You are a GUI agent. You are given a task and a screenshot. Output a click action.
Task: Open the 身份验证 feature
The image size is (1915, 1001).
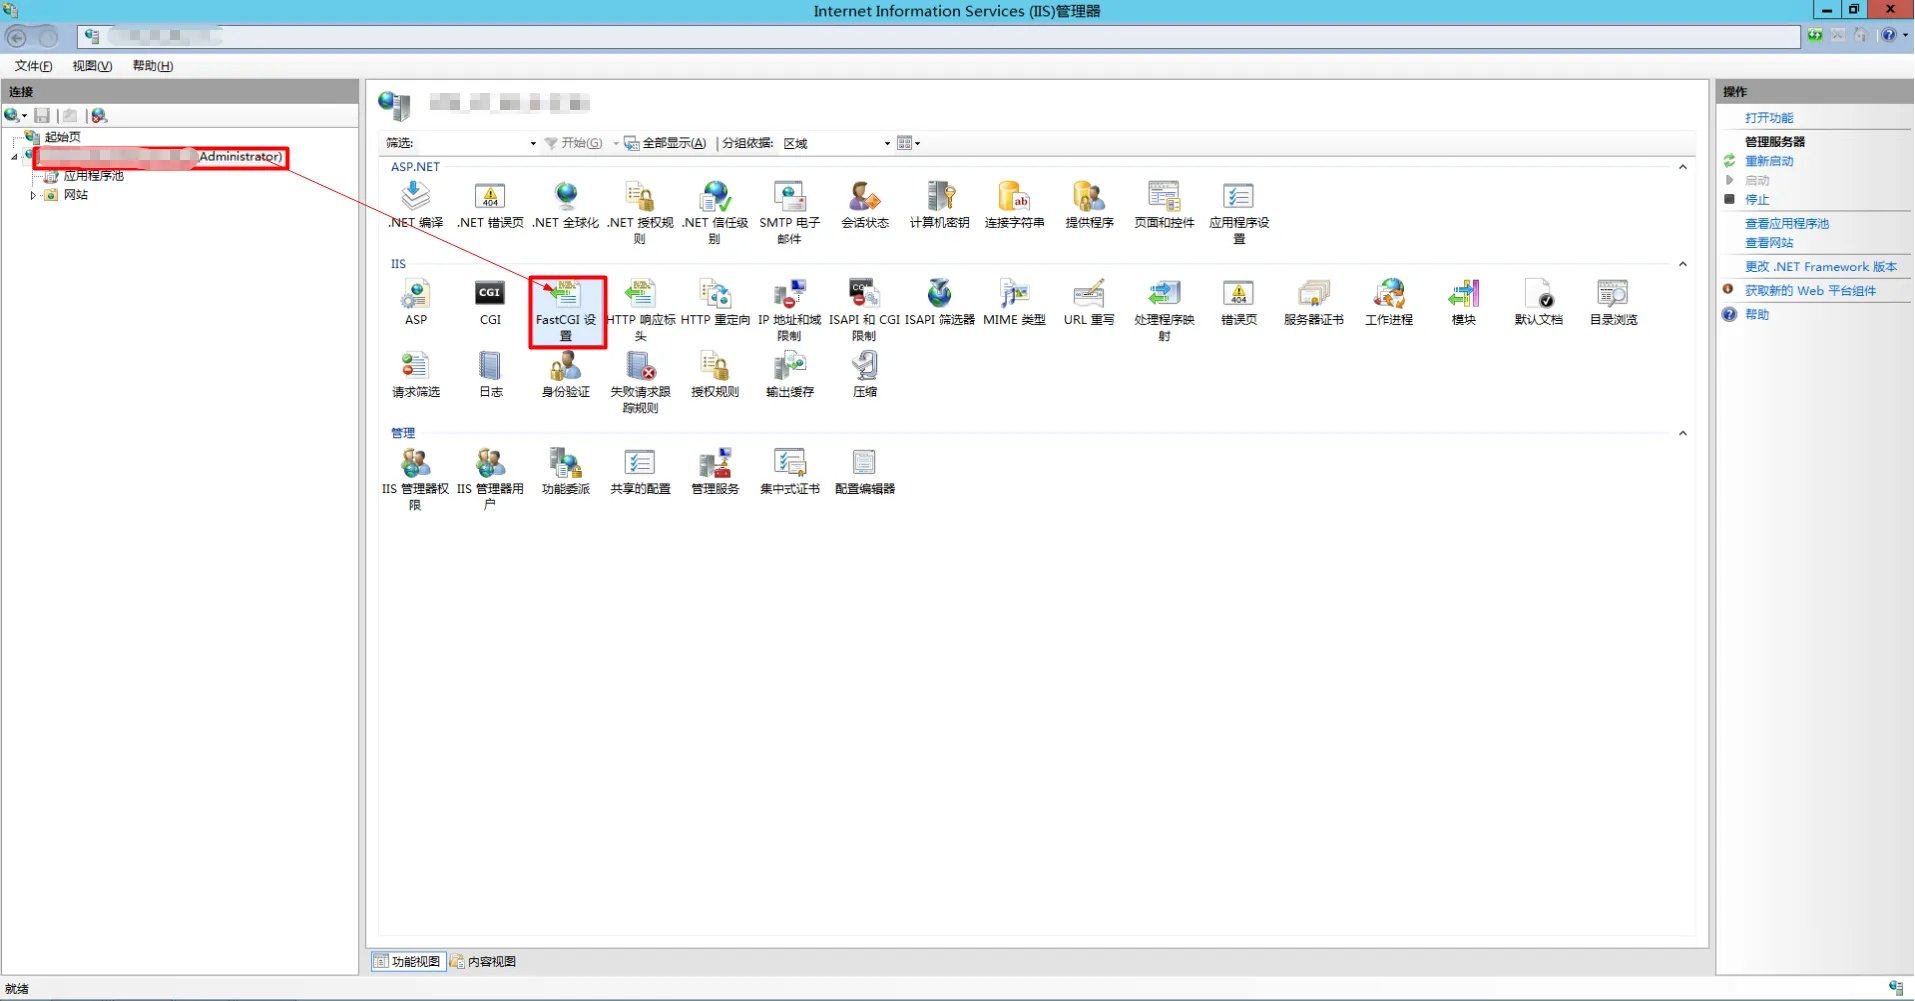[x=566, y=374]
